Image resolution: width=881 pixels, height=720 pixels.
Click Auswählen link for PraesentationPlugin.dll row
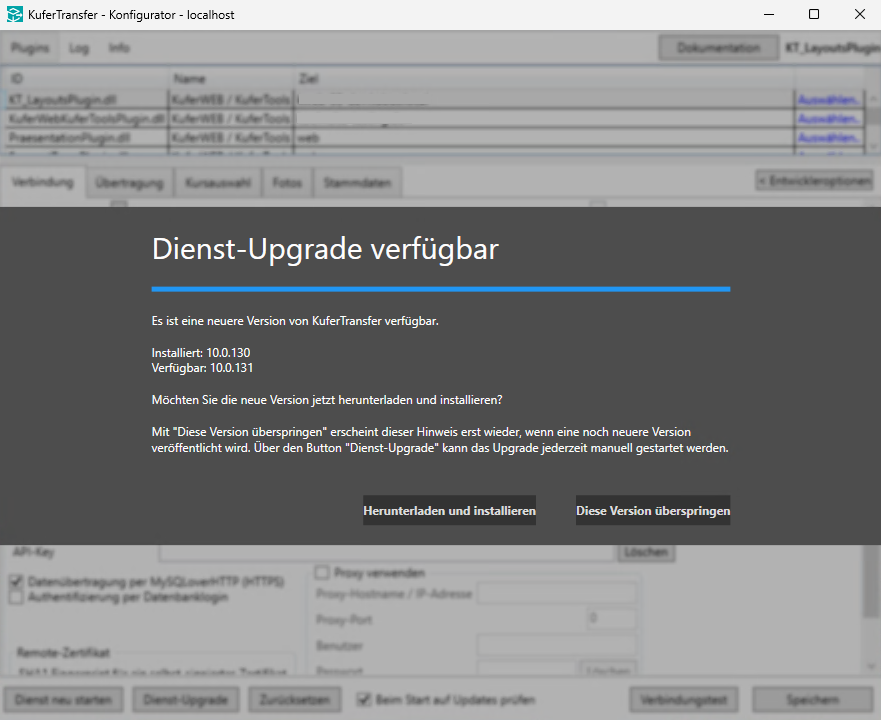tap(829, 138)
